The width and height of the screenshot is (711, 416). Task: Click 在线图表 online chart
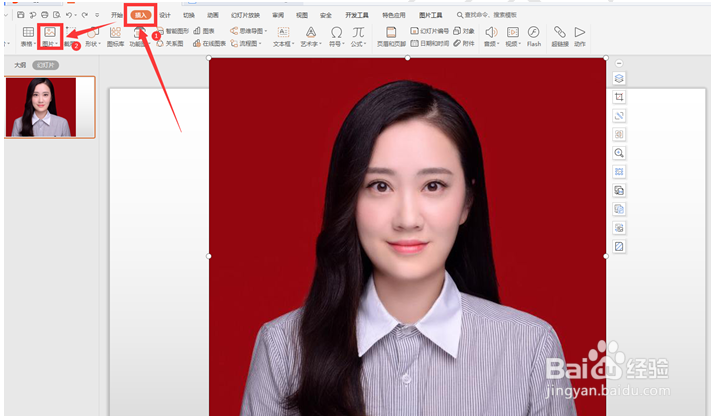(209, 44)
